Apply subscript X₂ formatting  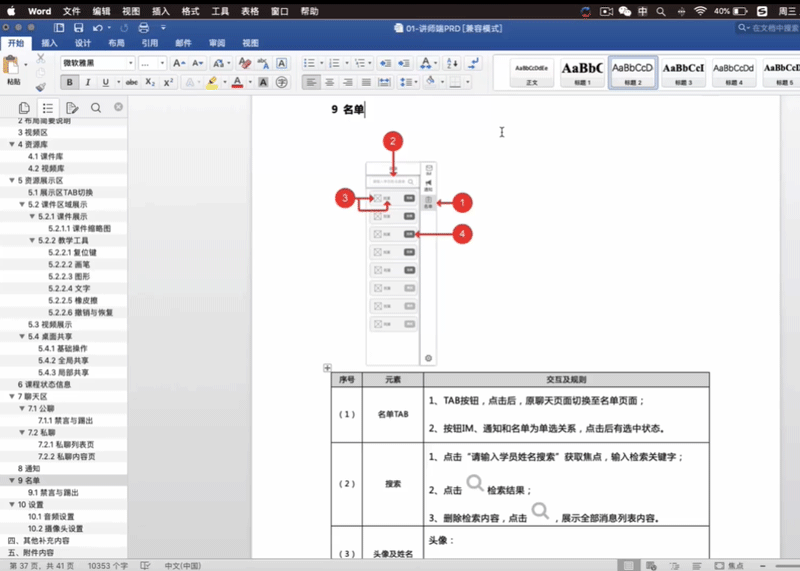tap(150, 82)
